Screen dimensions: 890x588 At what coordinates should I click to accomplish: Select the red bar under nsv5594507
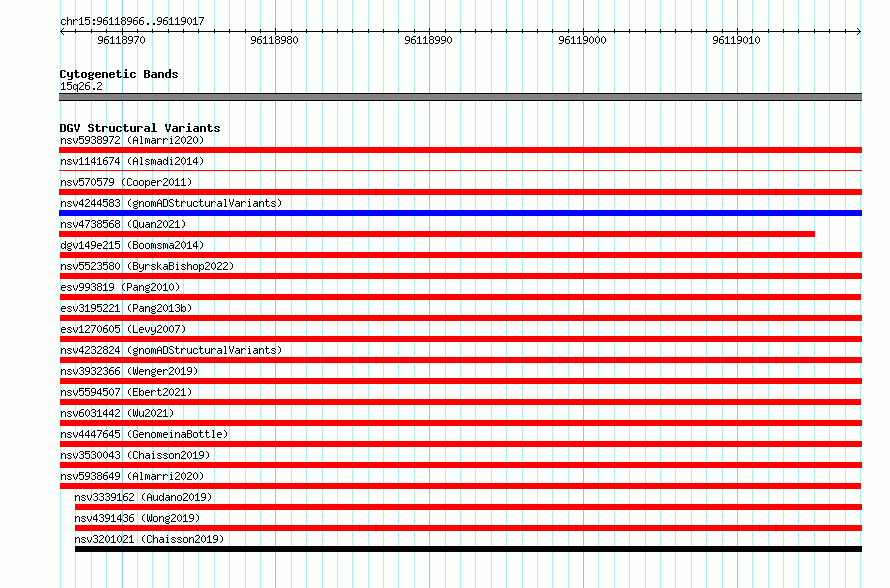pyautogui.click(x=460, y=402)
